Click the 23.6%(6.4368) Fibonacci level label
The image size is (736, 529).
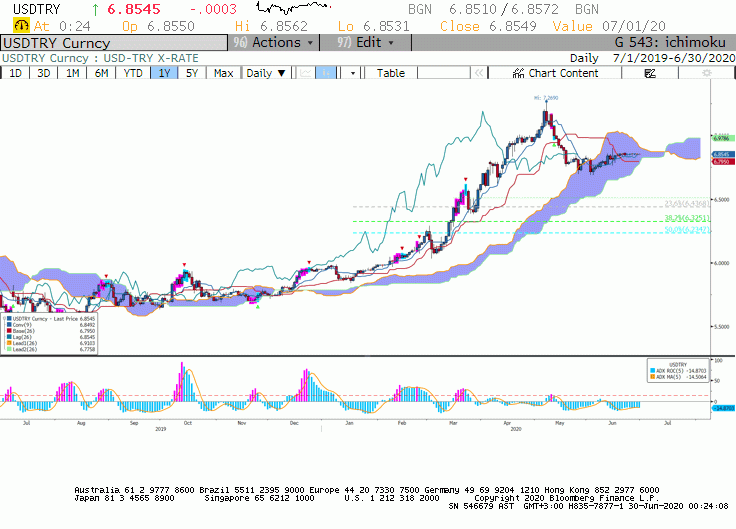[x=687, y=203]
